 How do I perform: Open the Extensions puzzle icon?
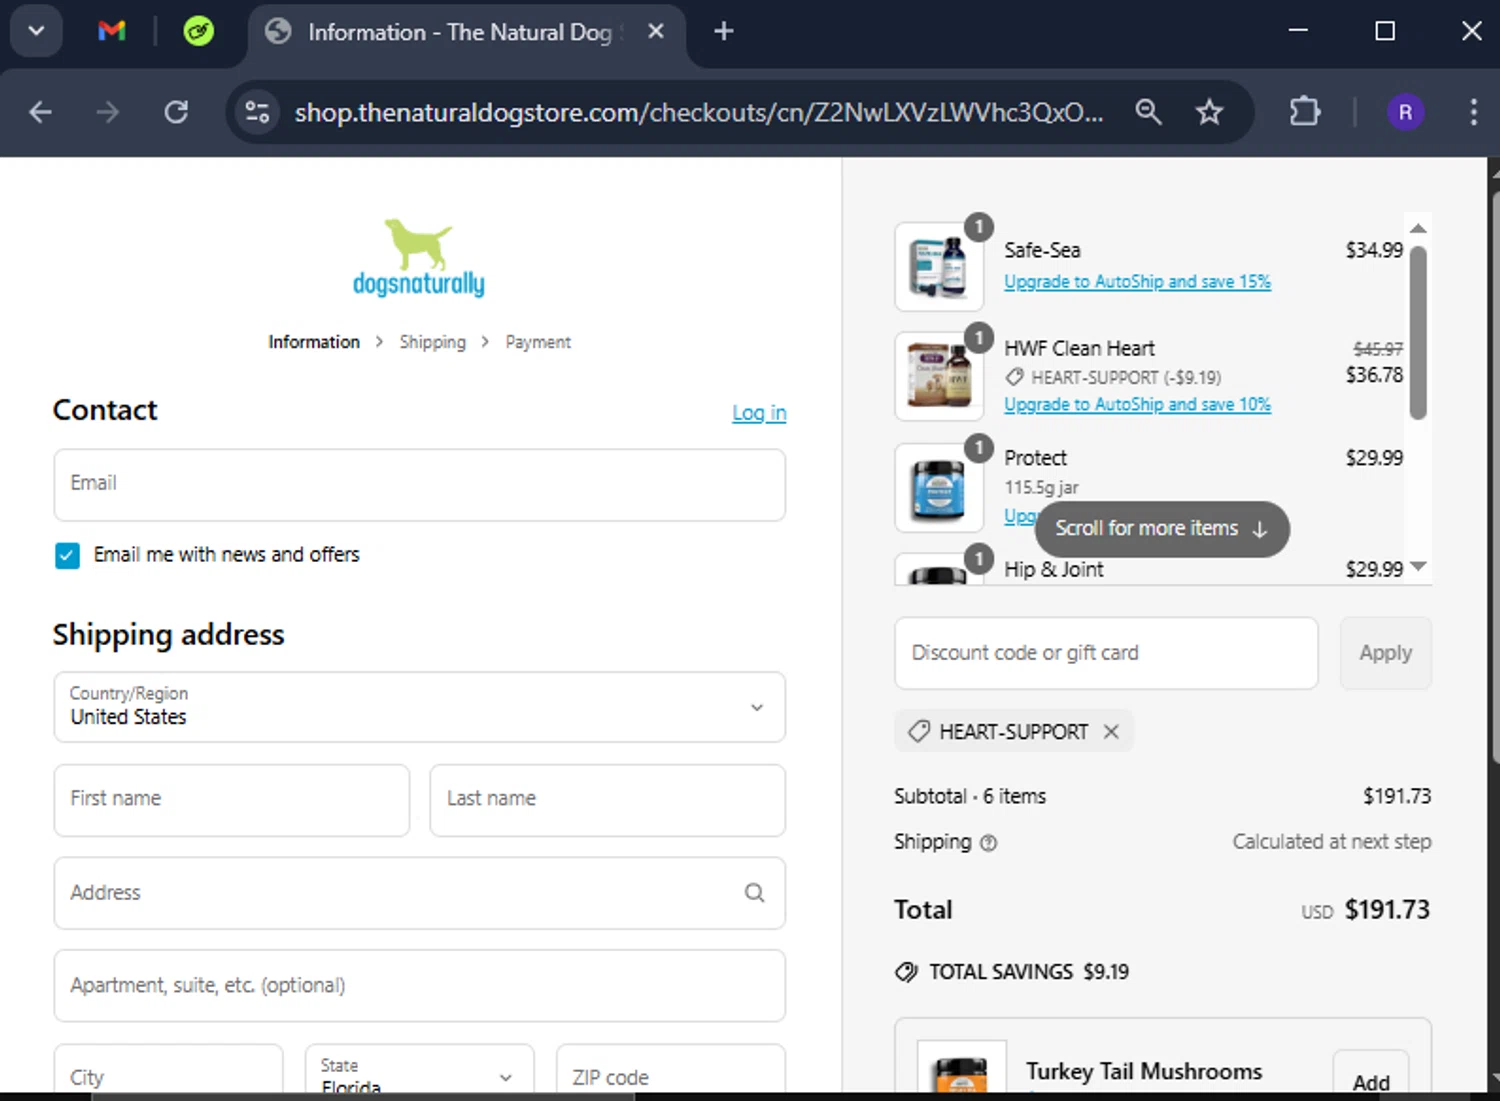tap(1305, 112)
